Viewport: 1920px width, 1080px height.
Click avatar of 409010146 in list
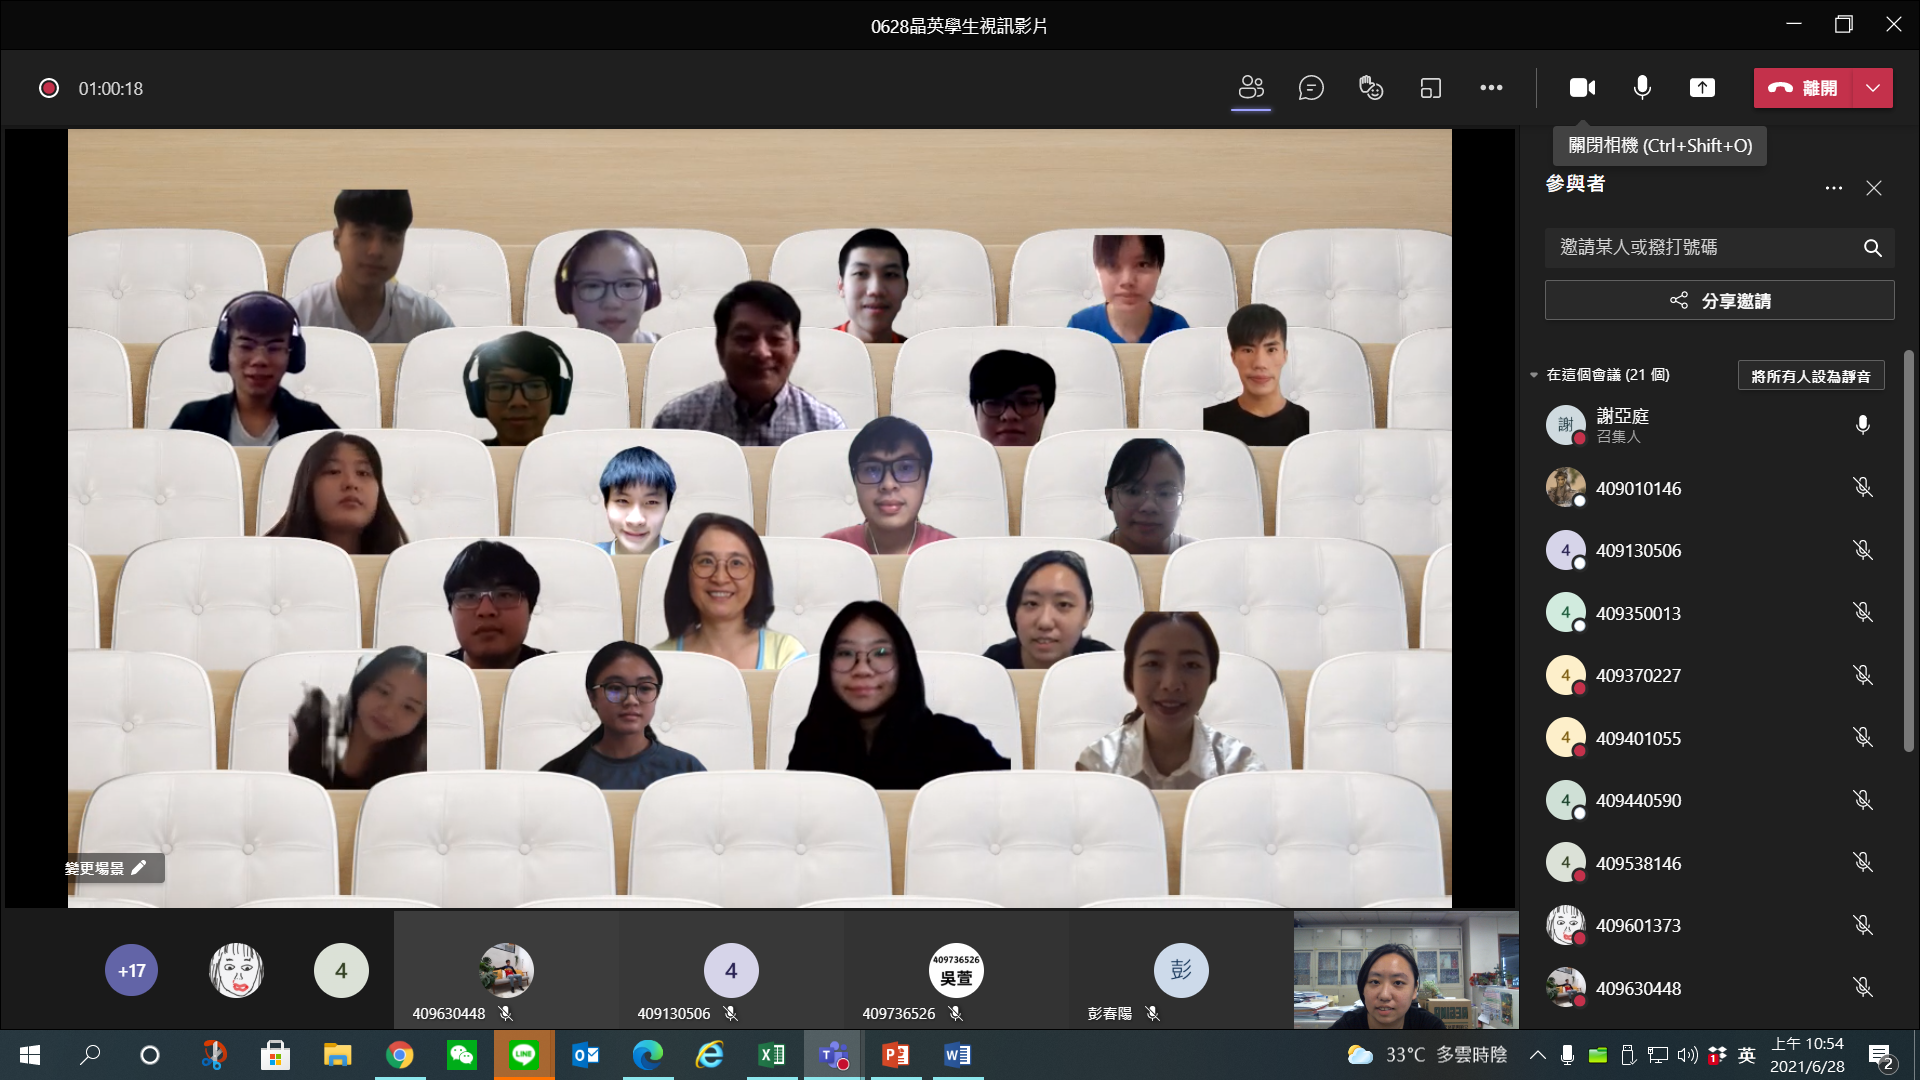coord(1566,488)
